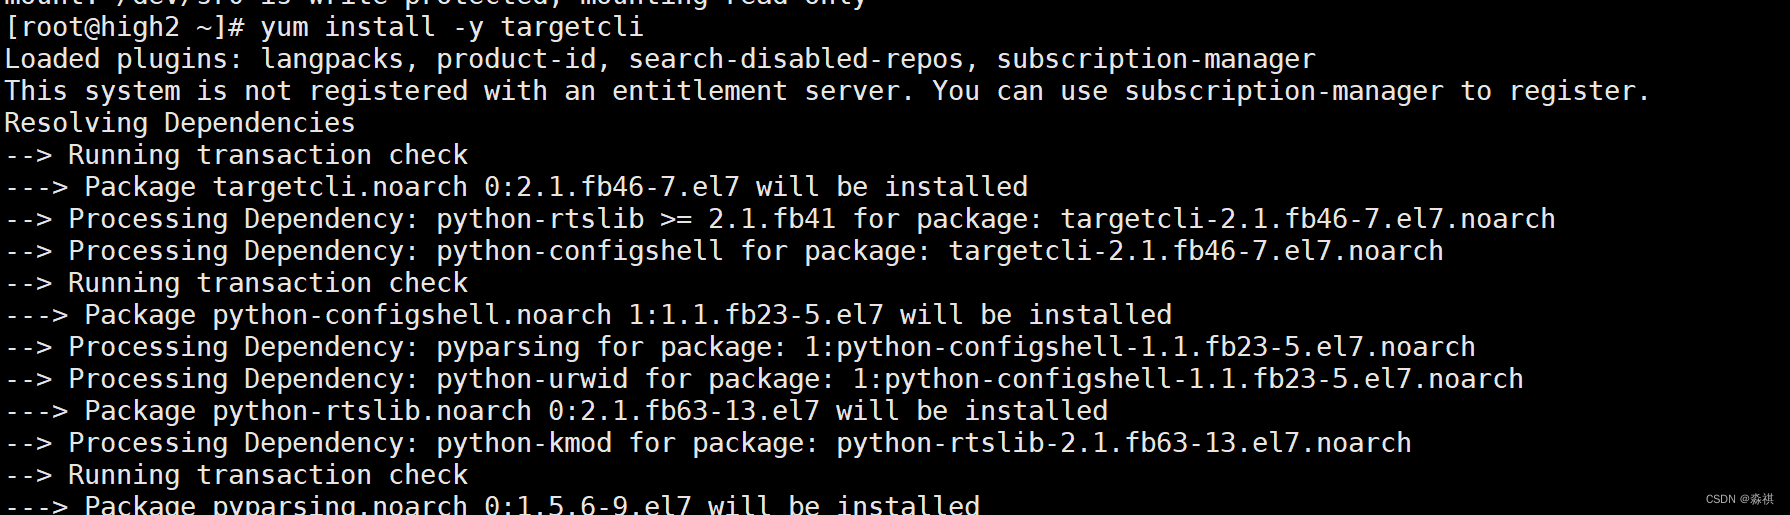Screen dimensions: 1790x515
Task: Click Package pyparsing.noarch on last line
Action: pos(275,505)
